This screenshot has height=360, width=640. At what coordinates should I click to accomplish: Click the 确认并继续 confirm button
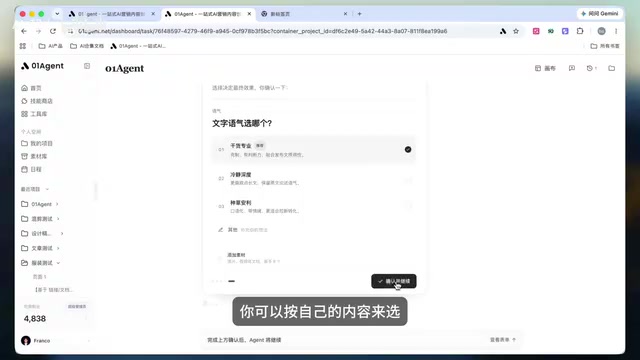[x=394, y=281]
